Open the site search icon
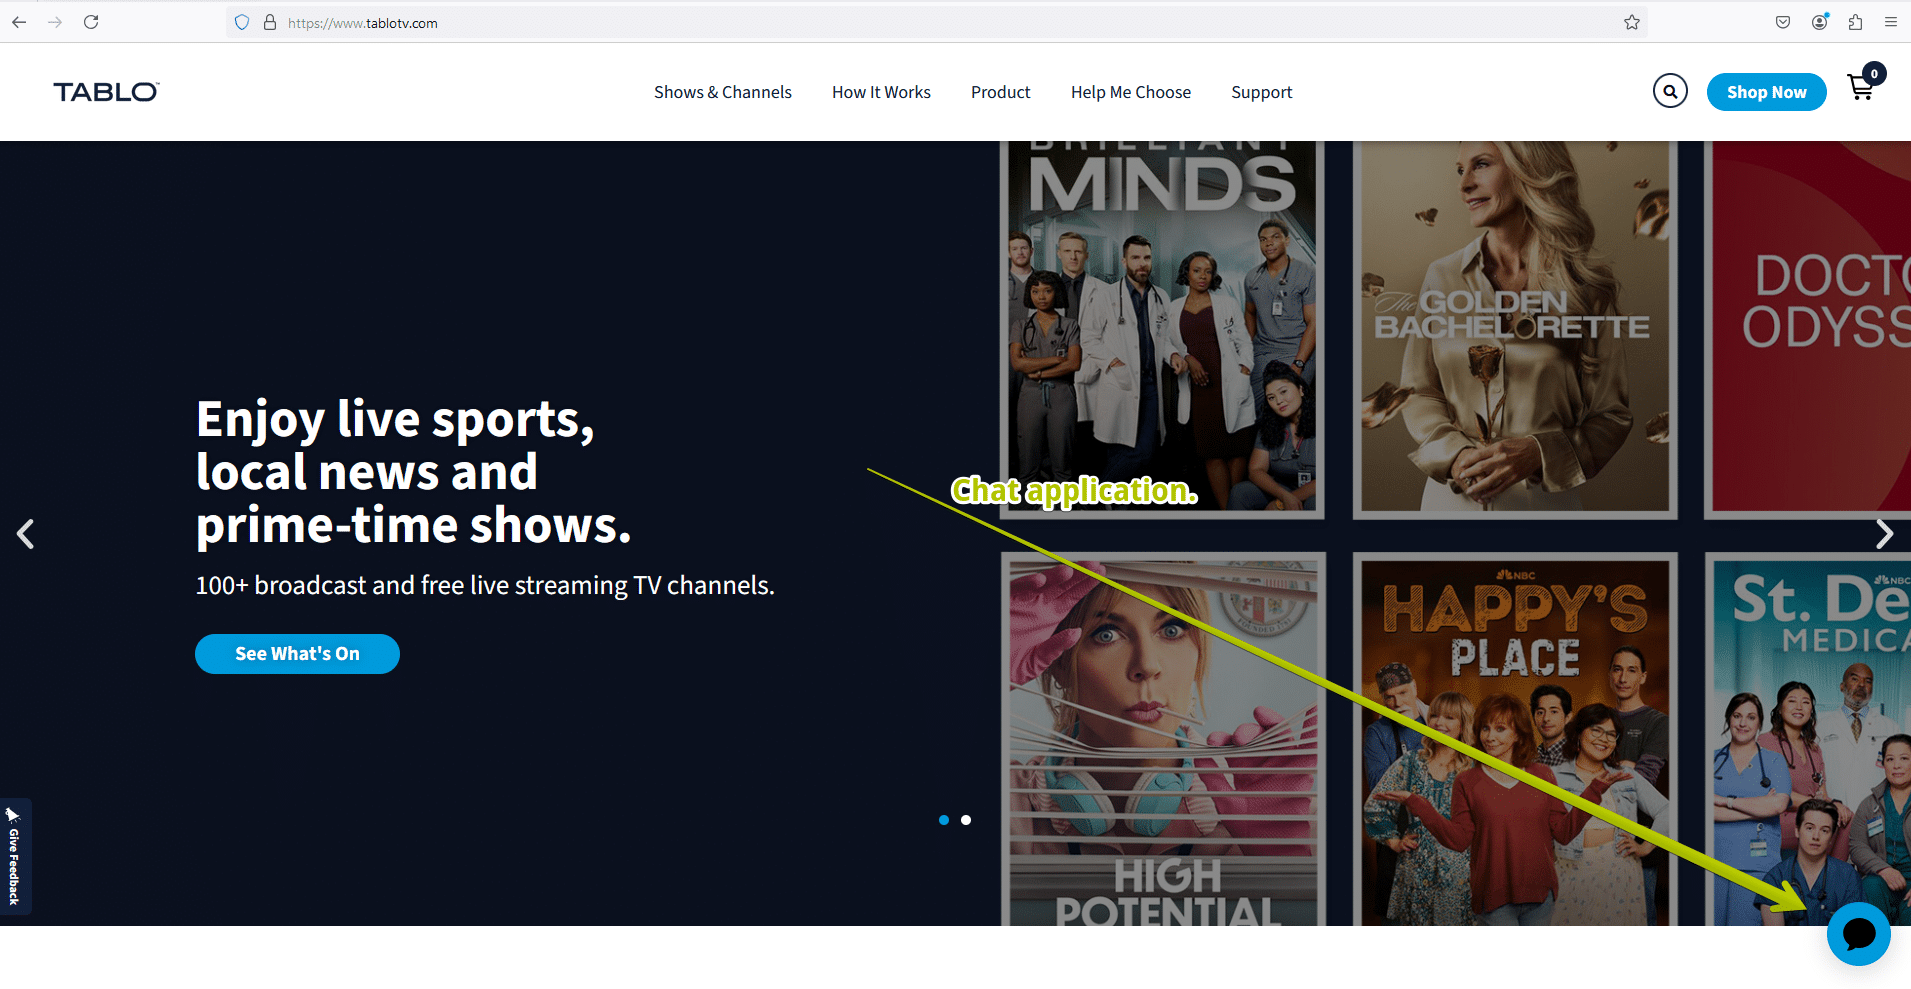Image resolution: width=1911 pixels, height=989 pixels. click(1670, 91)
